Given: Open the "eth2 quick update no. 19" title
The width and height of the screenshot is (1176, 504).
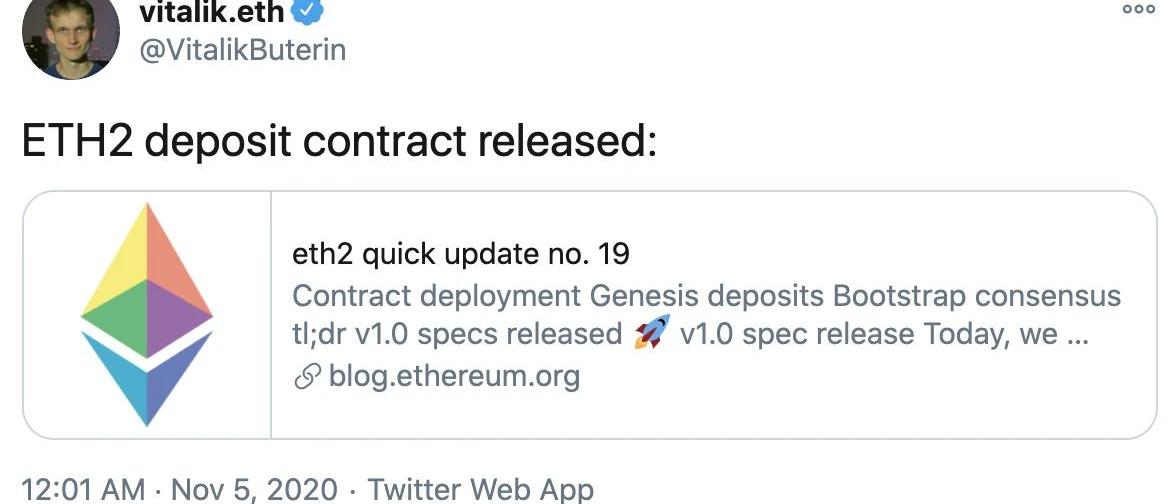Looking at the screenshot, I should 460,254.
